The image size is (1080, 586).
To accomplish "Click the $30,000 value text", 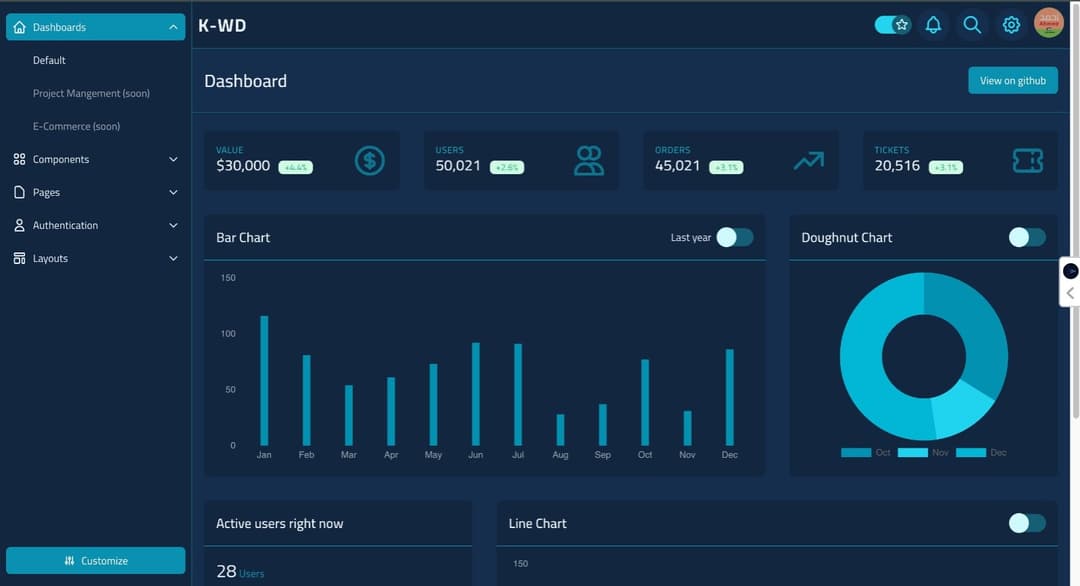I will click(x=243, y=166).
